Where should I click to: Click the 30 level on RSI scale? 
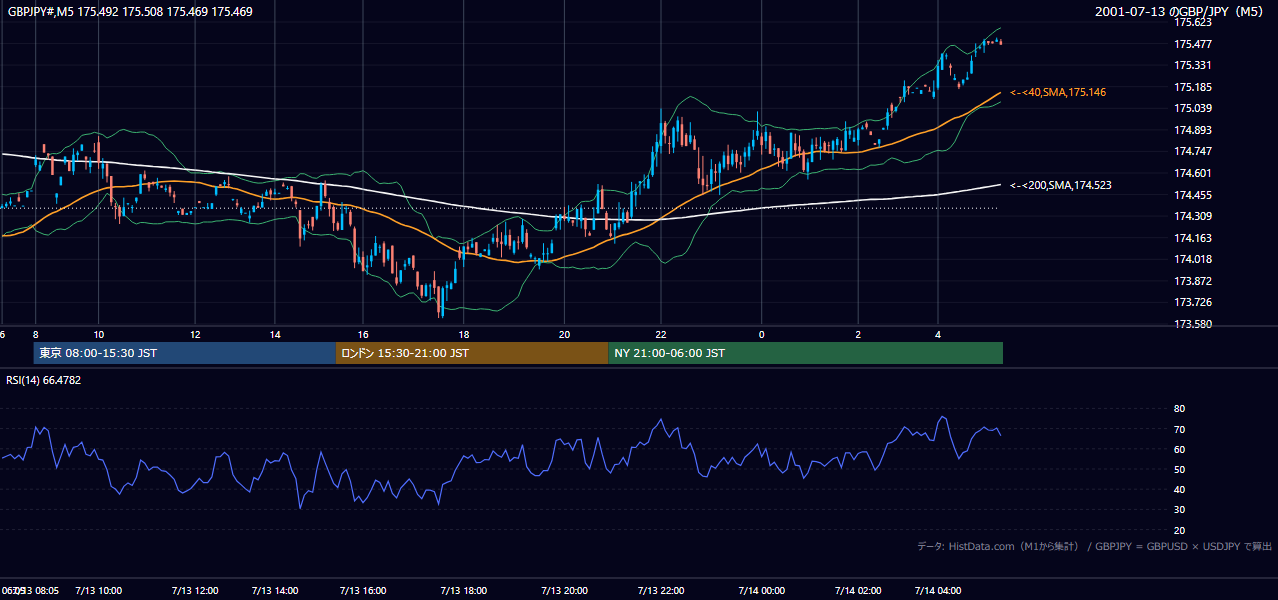tap(1180, 510)
